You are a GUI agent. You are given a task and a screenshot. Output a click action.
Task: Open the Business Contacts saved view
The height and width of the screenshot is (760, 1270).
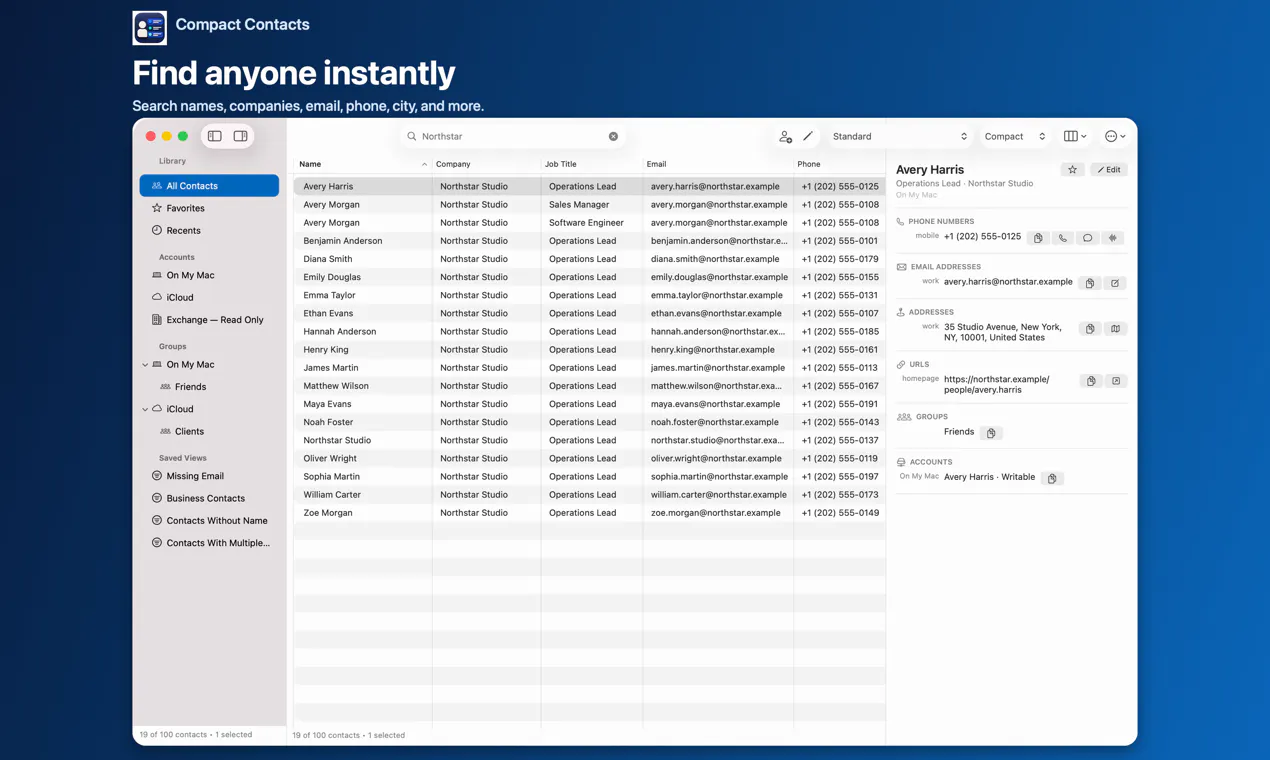pyautogui.click(x=209, y=498)
